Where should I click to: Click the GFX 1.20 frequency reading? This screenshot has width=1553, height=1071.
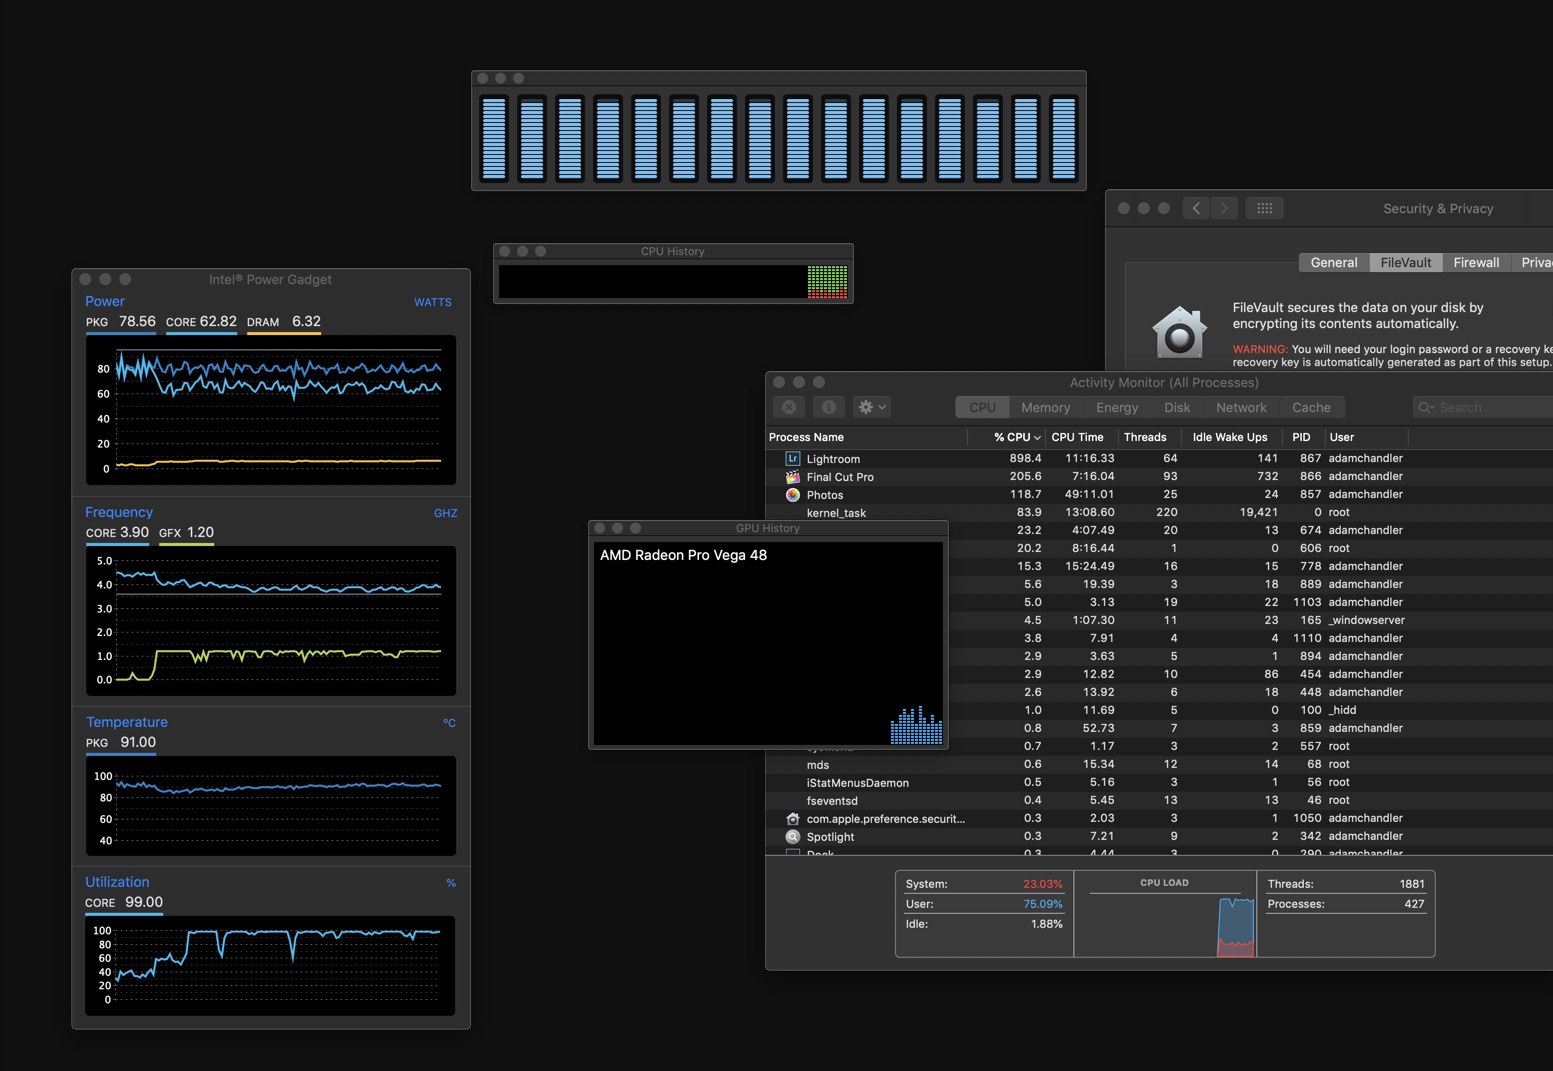[x=186, y=533]
